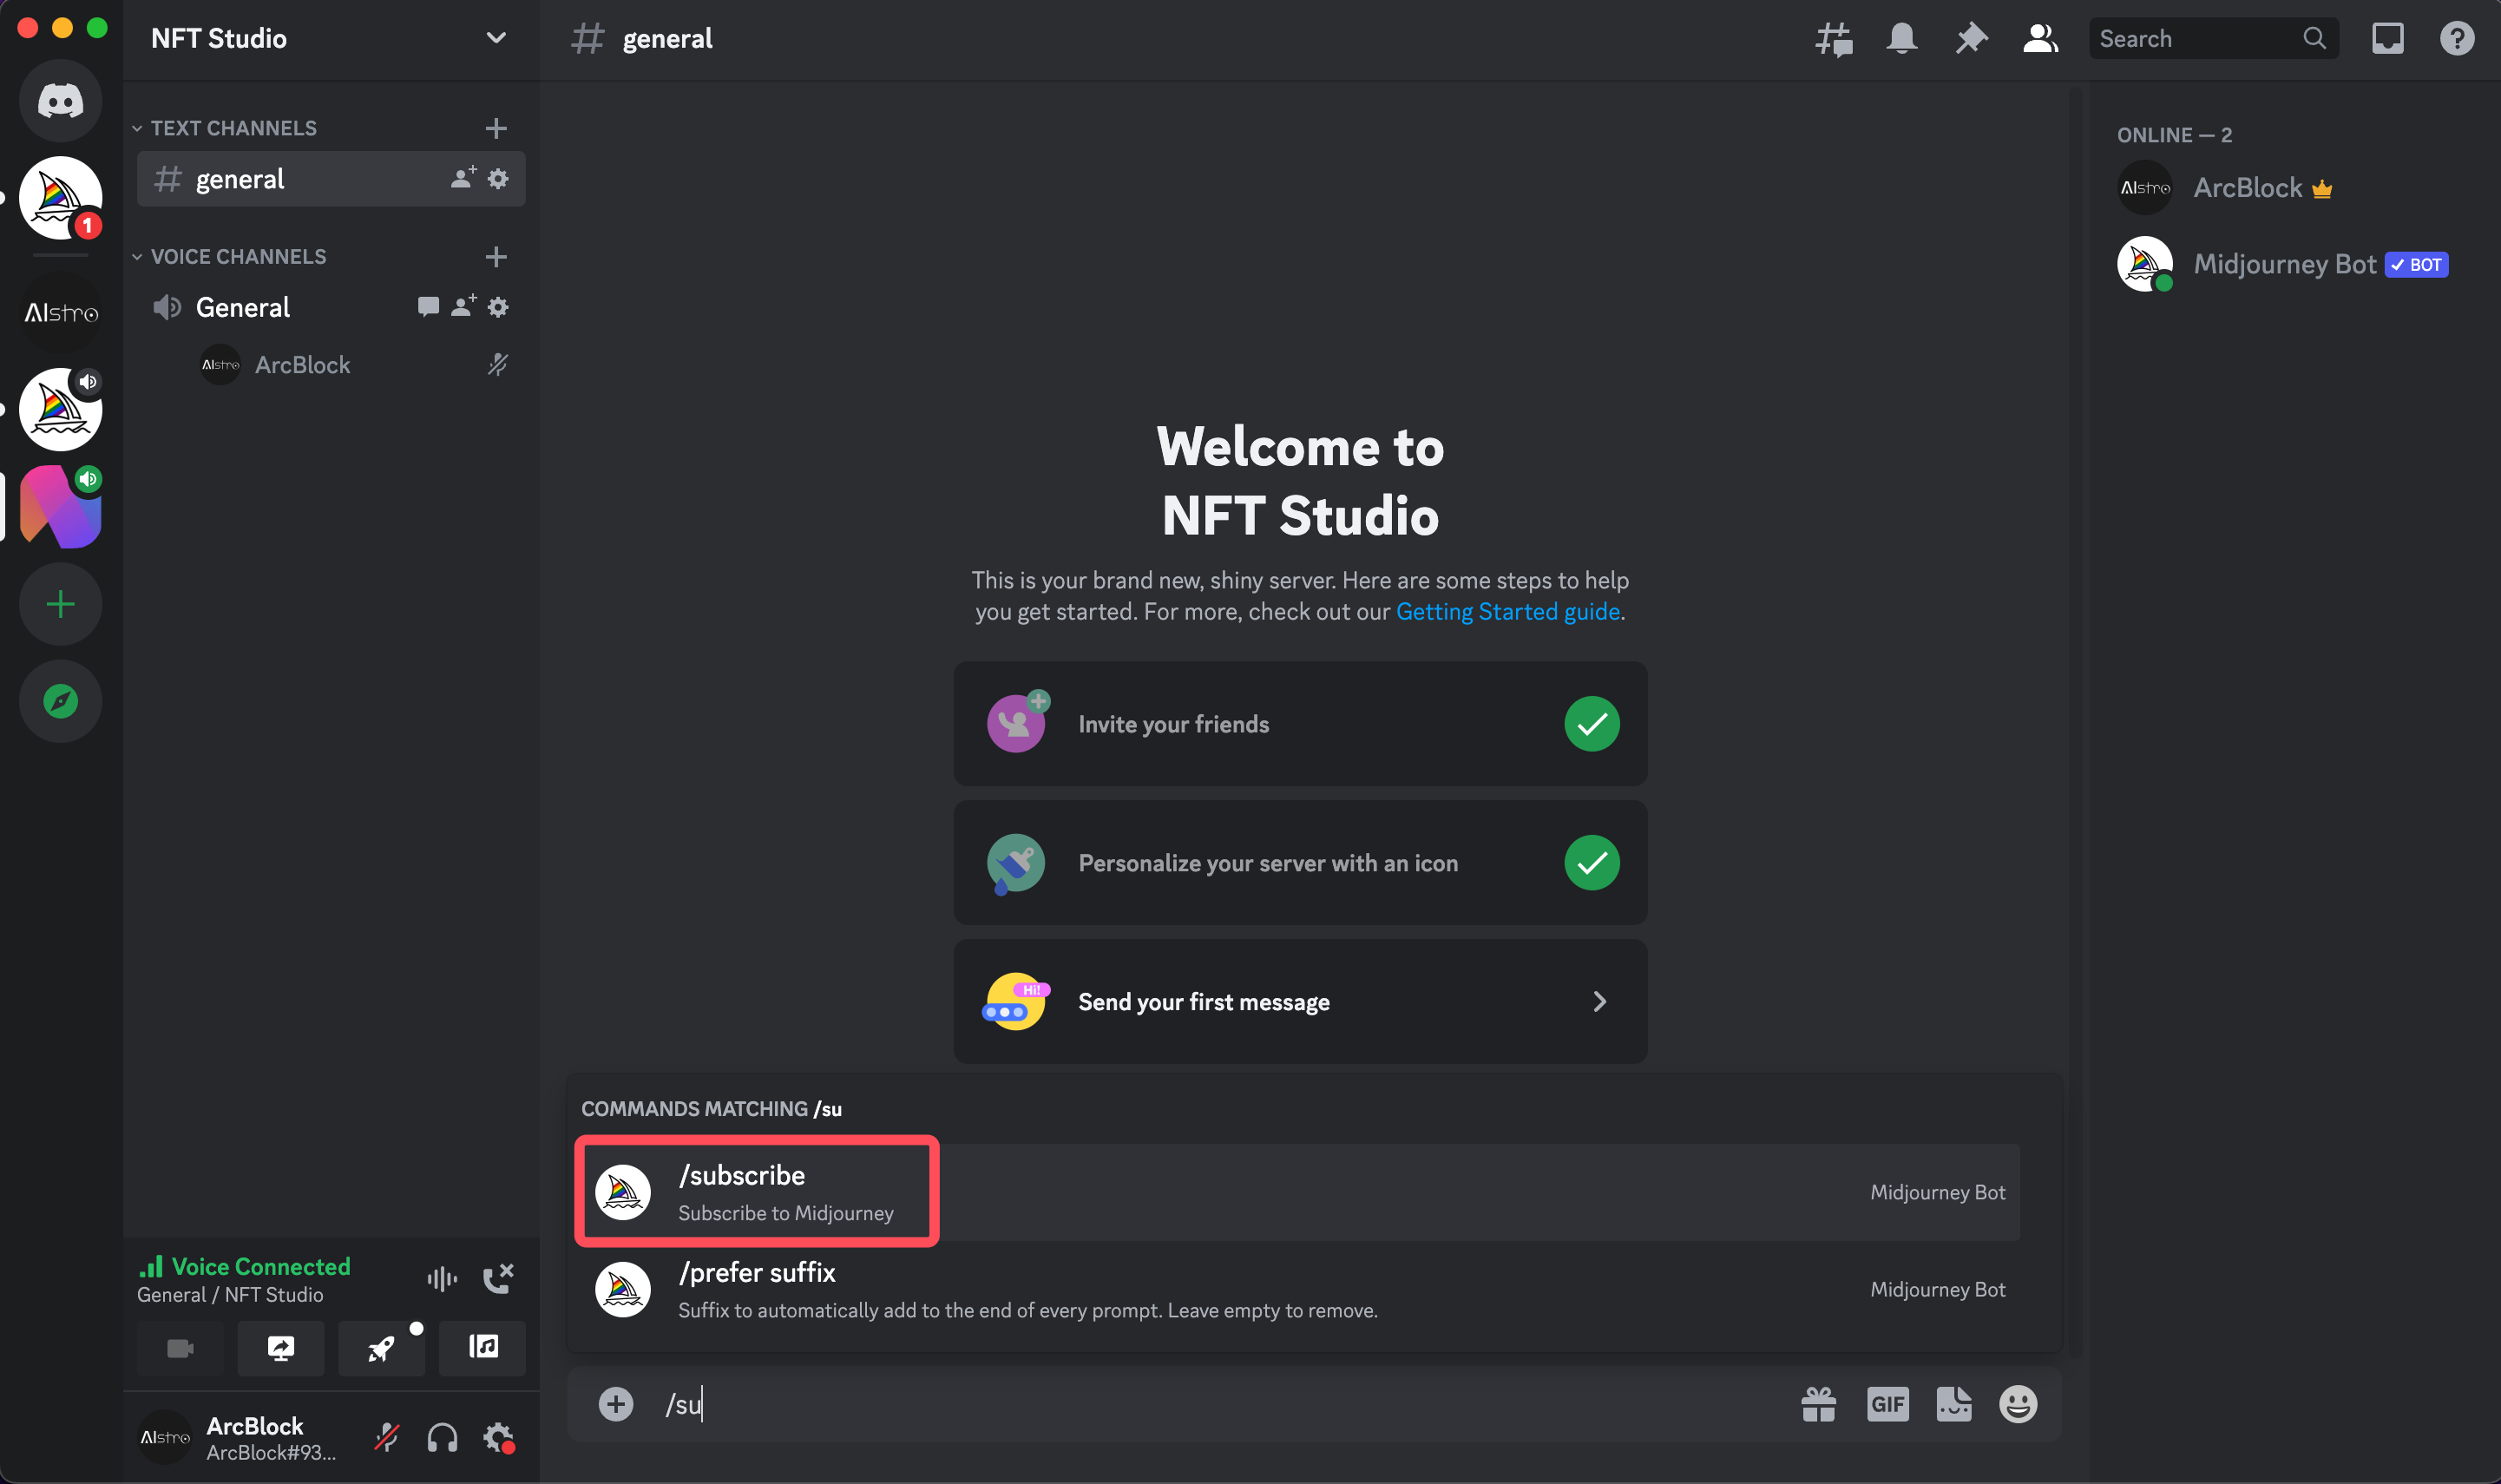The height and width of the screenshot is (1484, 2501).
Task: Collapse the Voice Channels category
Action: pos(237,257)
